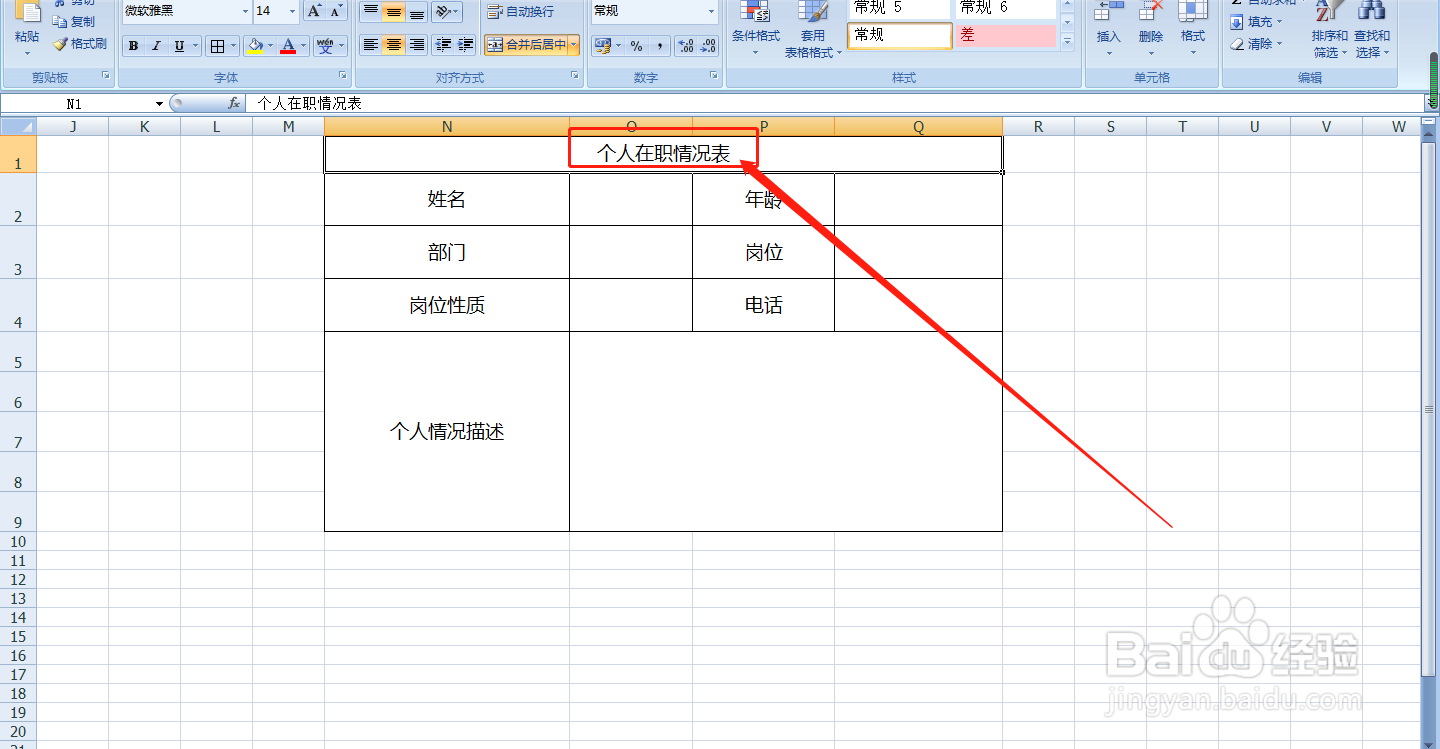The height and width of the screenshot is (749, 1440).
Task: Activate the Format Painter (格式刷) brush
Action: pyautogui.click(x=80, y=44)
